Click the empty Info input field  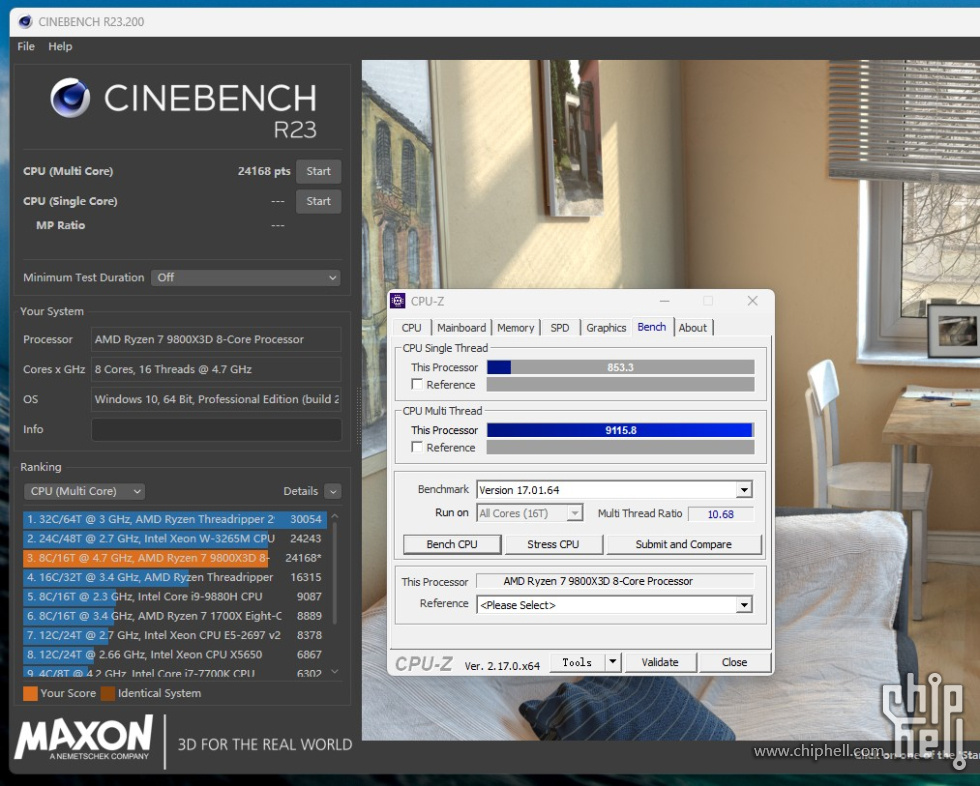[x=216, y=430]
